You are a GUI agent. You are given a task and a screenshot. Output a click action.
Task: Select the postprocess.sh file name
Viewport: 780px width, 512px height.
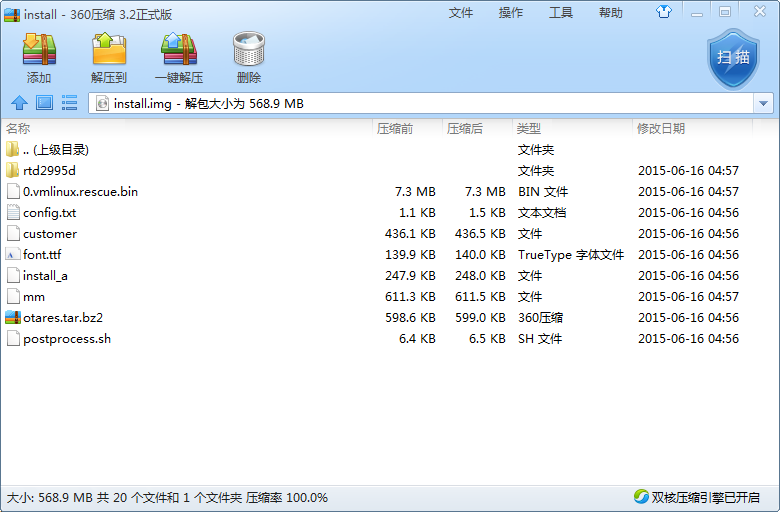coord(67,339)
